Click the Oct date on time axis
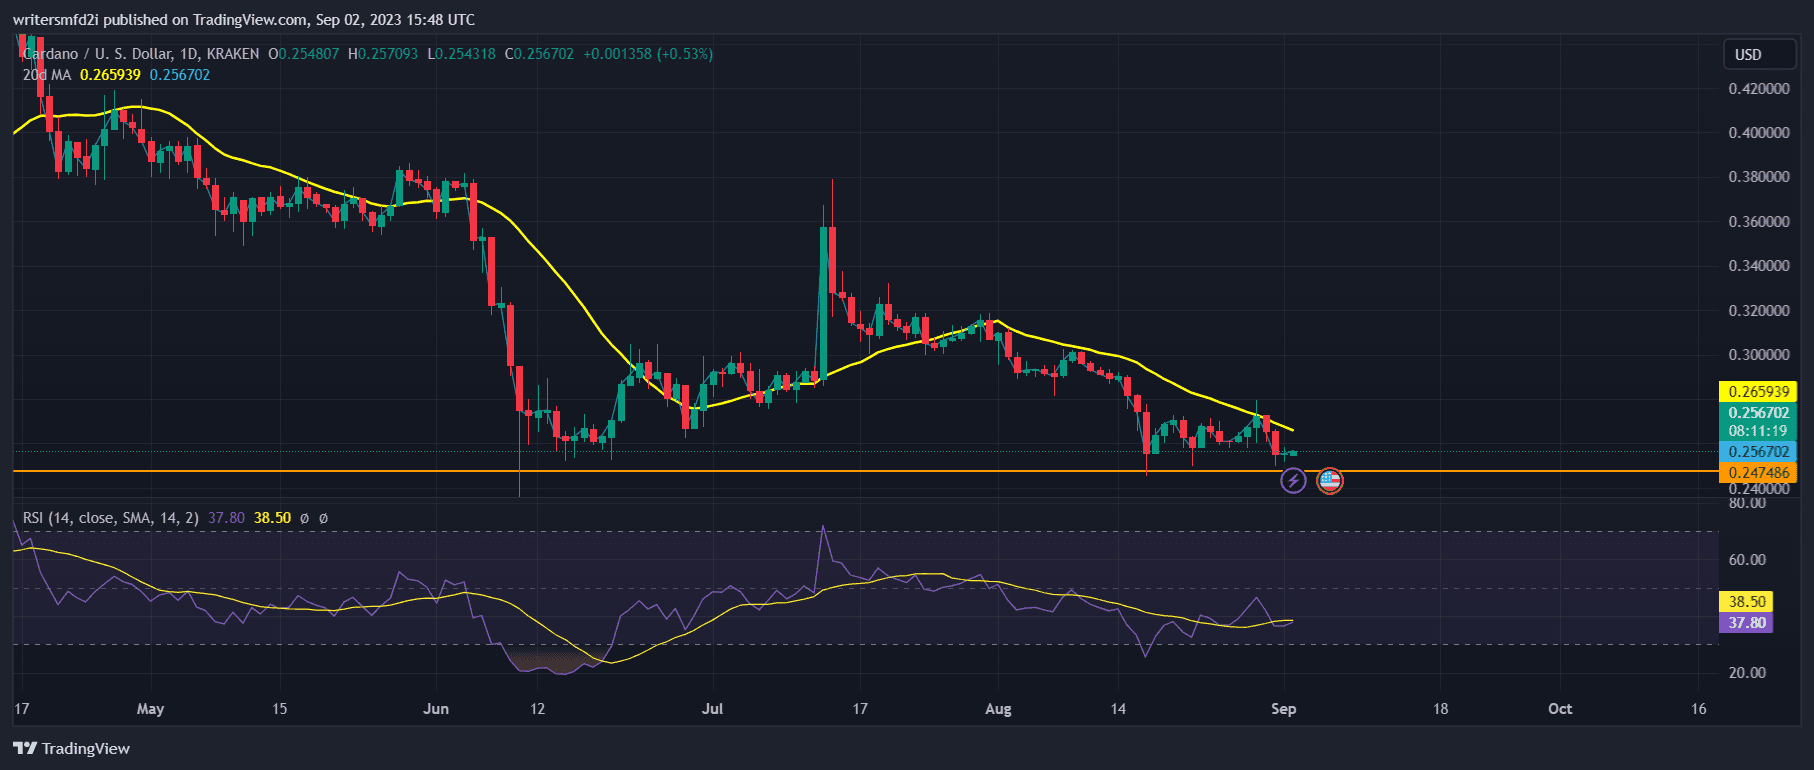1814x770 pixels. pos(1559,709)
